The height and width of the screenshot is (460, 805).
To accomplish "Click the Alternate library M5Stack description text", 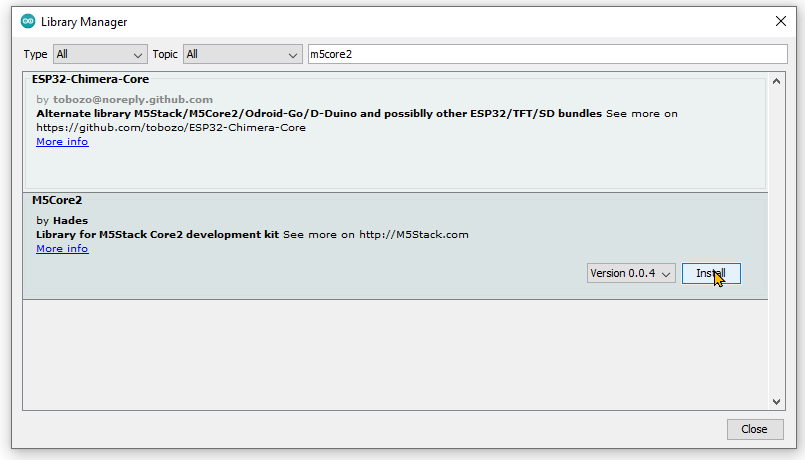I will [x=319, y=113].
